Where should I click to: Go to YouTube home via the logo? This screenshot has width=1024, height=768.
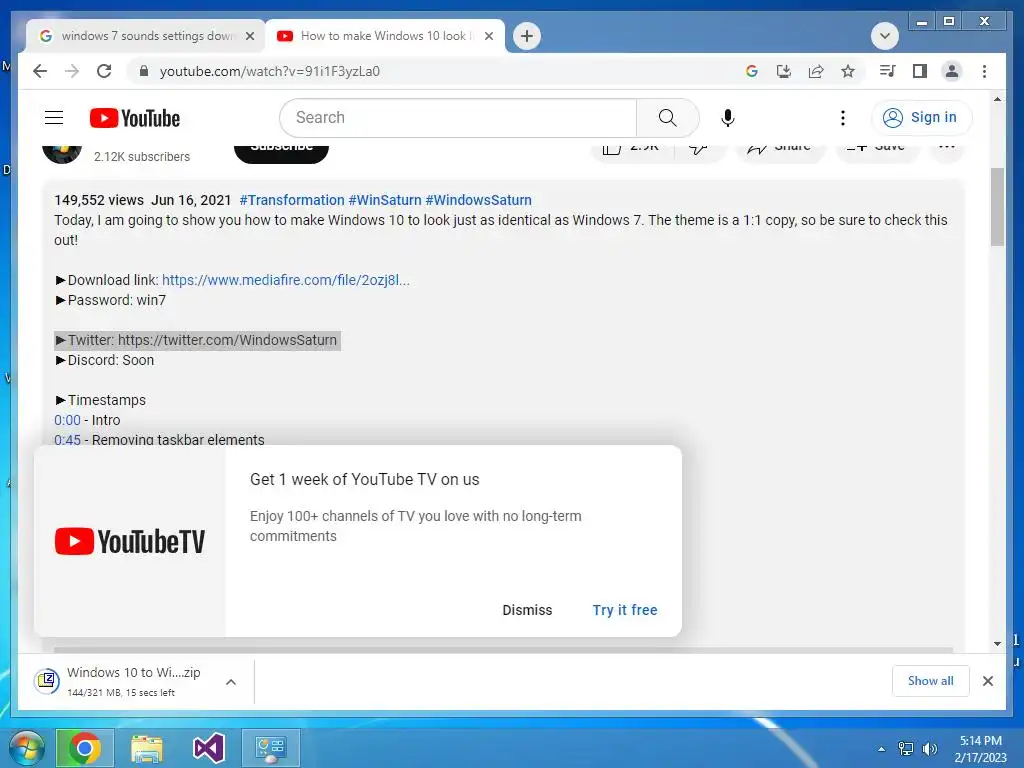click(x=135, y=118)
